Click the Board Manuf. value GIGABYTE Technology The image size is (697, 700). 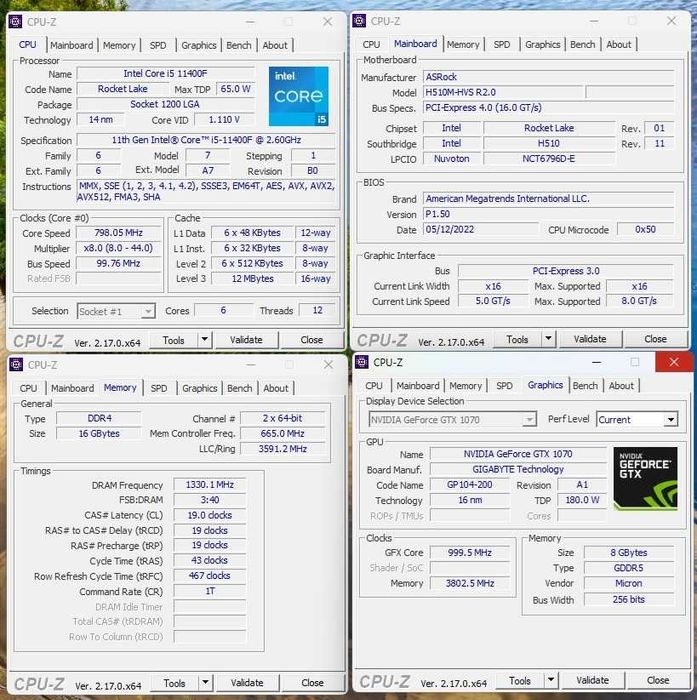[x=518, y=469]
